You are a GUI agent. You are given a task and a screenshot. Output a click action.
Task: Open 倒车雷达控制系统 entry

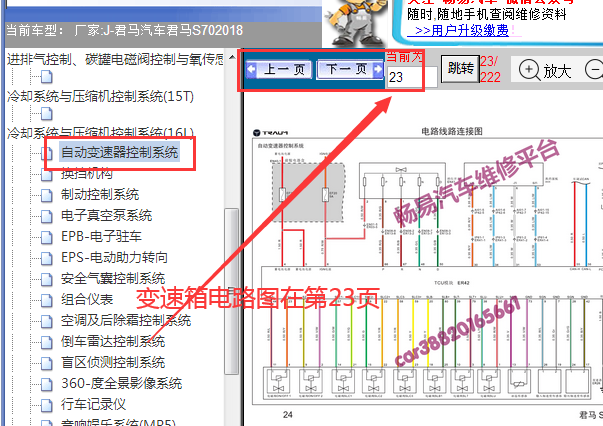pos(113,341)
